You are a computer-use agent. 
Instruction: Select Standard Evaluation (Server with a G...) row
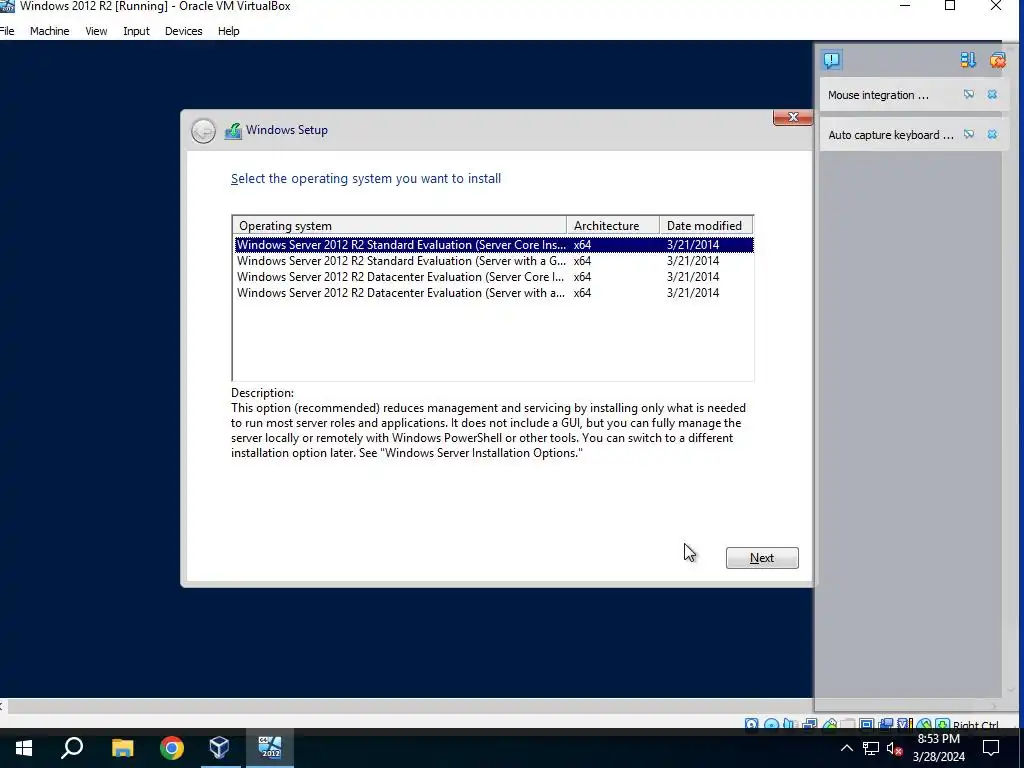tap(494, 261)
